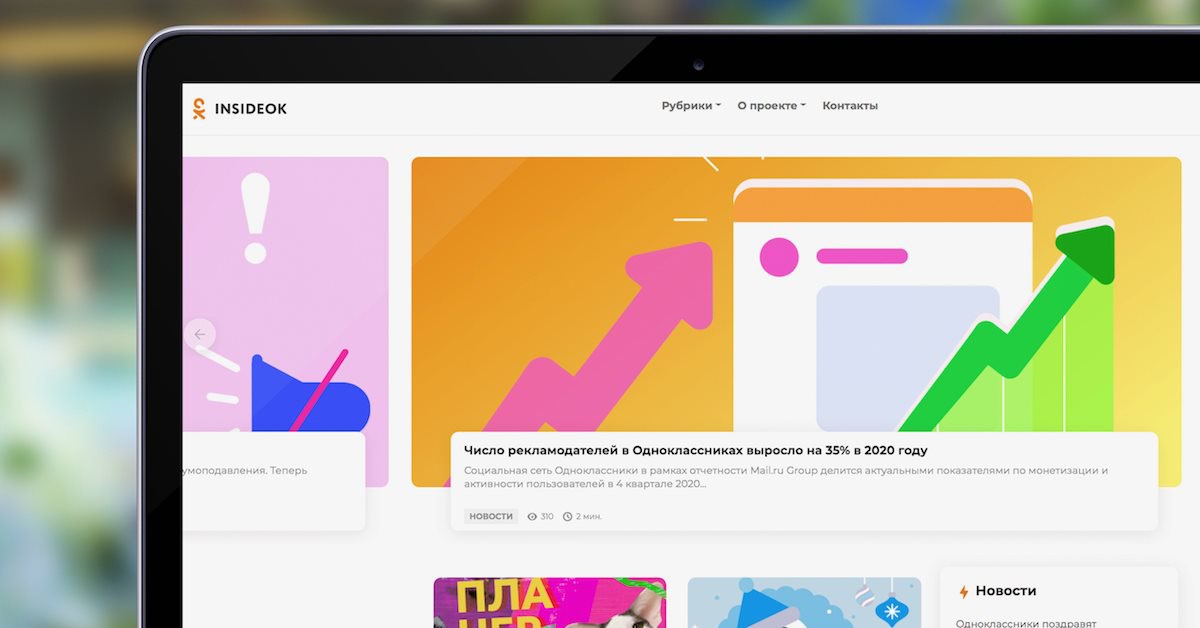
Task: Click the INSIDEOK orange logo icon
Action: 199,108
